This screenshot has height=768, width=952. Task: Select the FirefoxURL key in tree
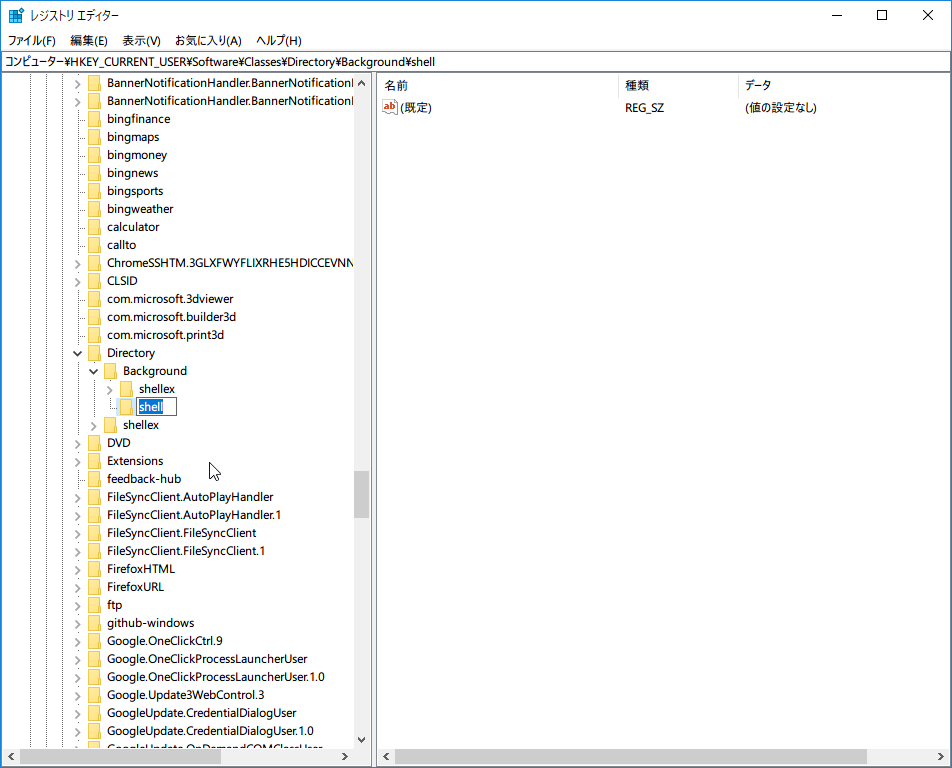click(135, 587)
